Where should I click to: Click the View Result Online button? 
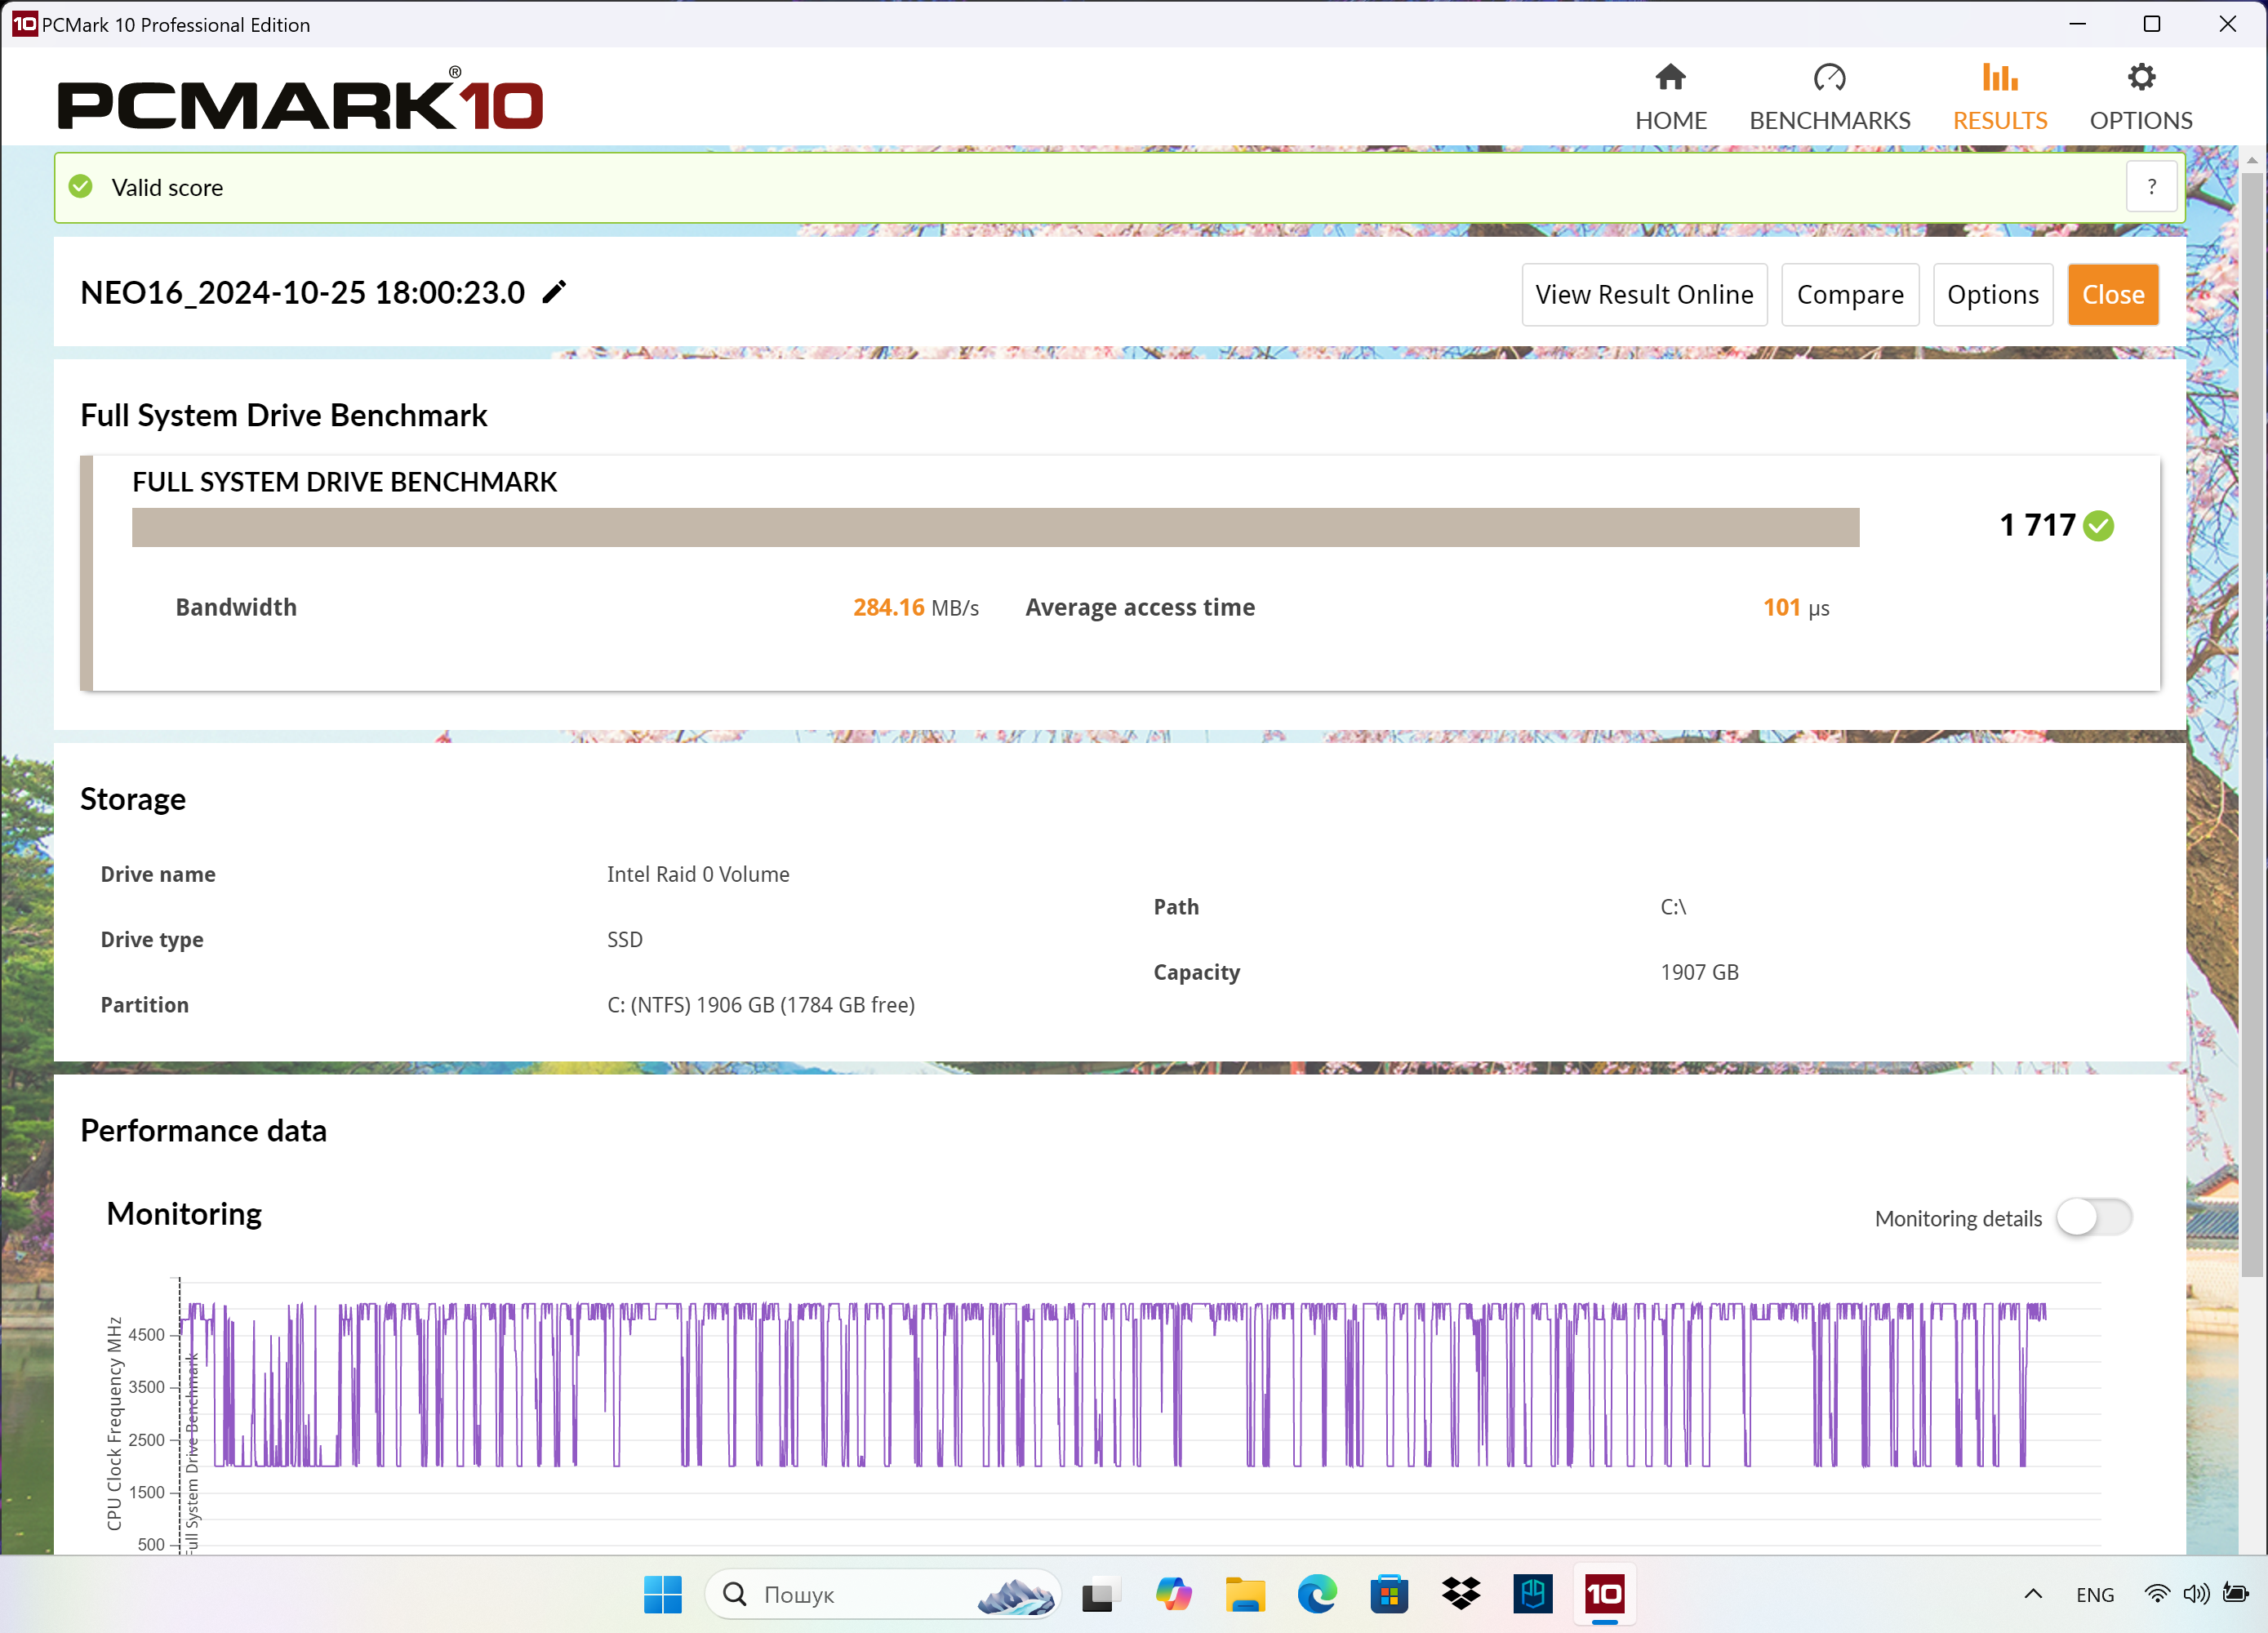[x=1644, y=294]
